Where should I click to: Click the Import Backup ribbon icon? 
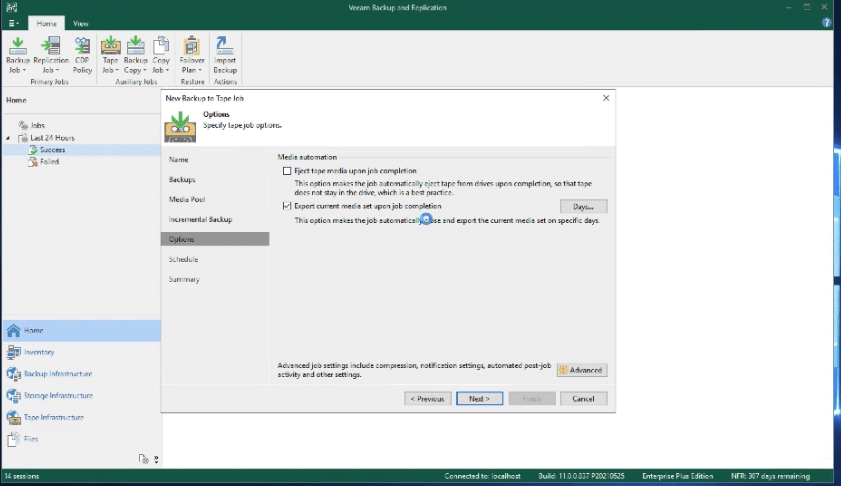coord(225,55)
